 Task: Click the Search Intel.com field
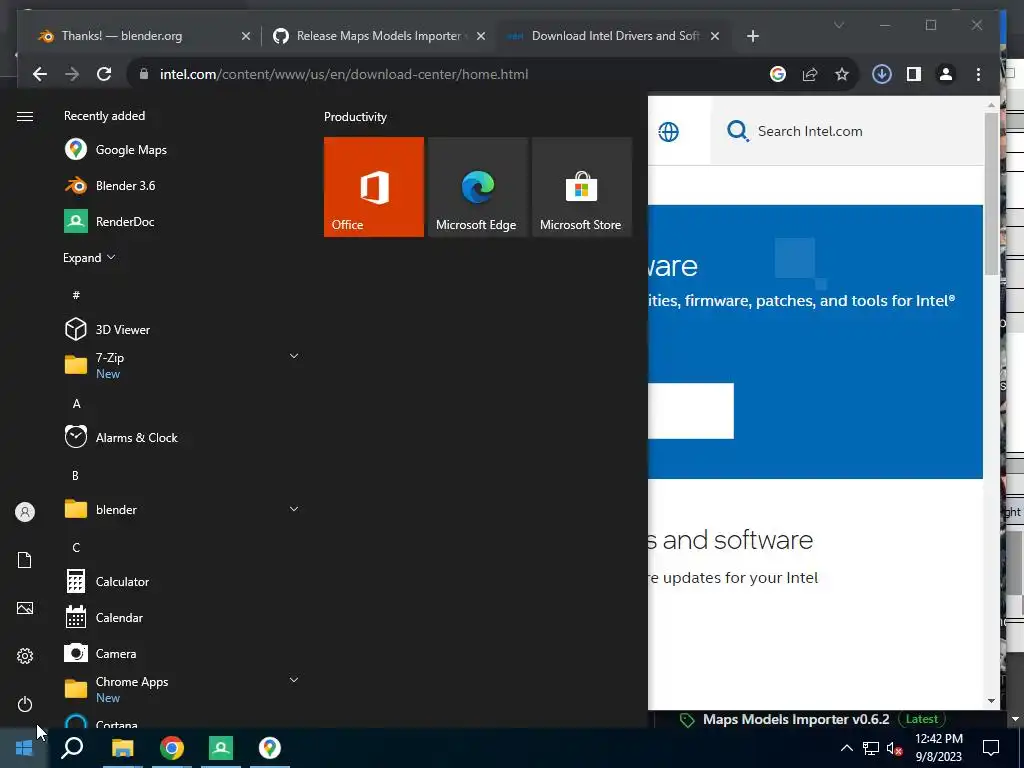point(847,131)
